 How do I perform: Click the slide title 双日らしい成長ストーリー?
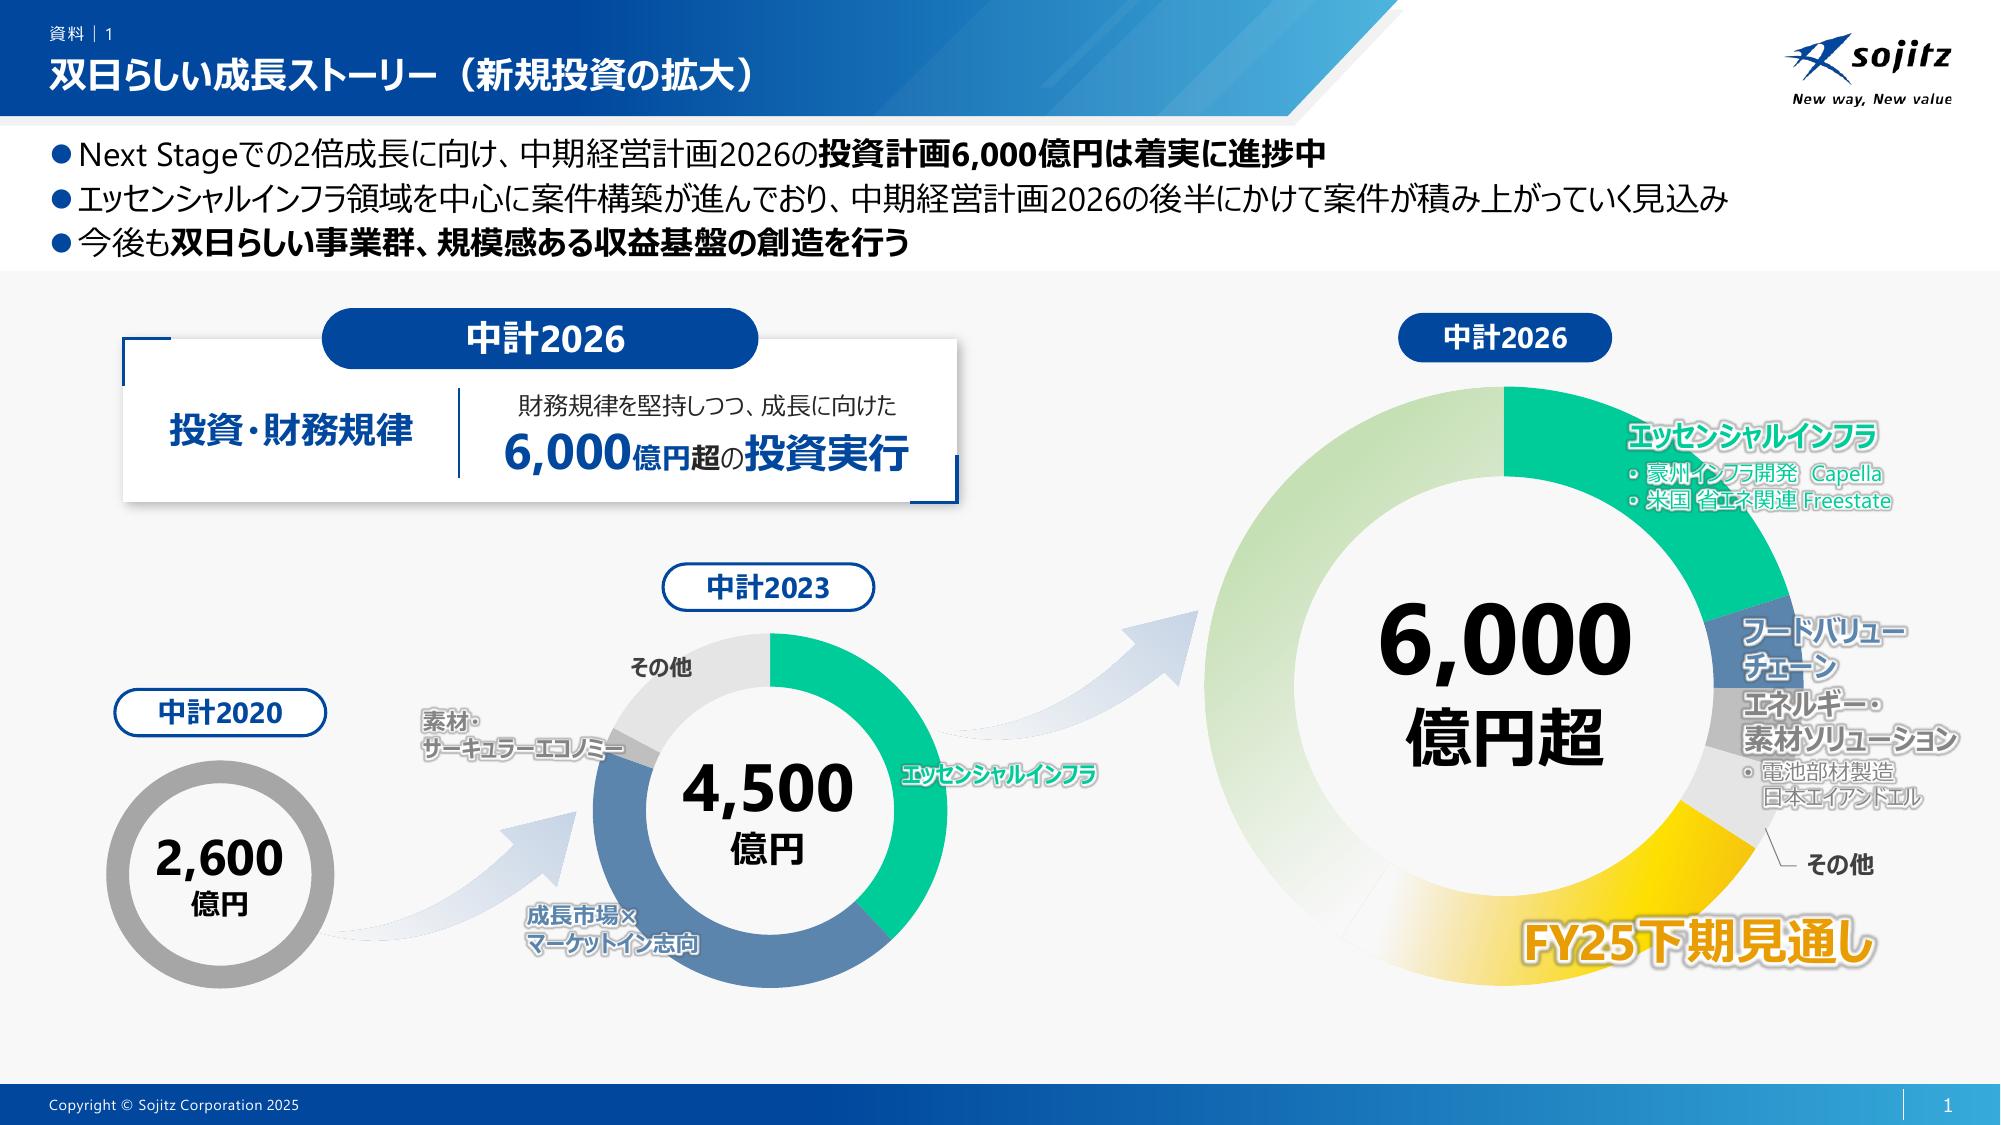coord(400,77)
